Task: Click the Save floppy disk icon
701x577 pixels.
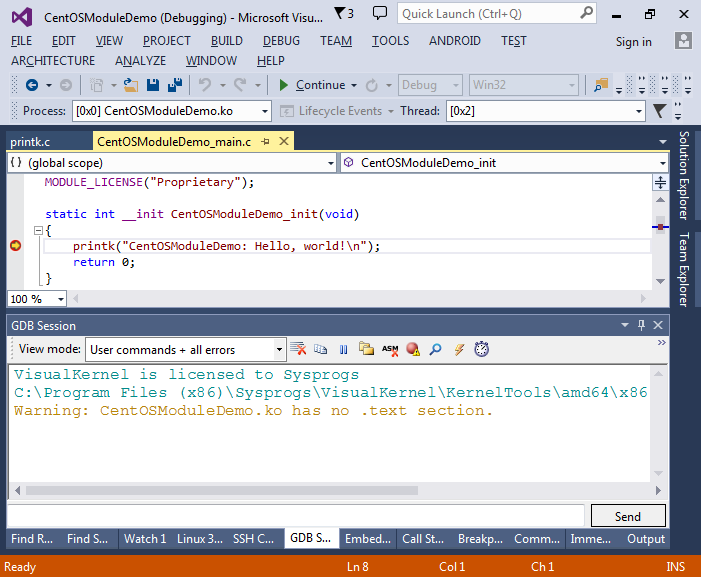Action: [153, 85]
